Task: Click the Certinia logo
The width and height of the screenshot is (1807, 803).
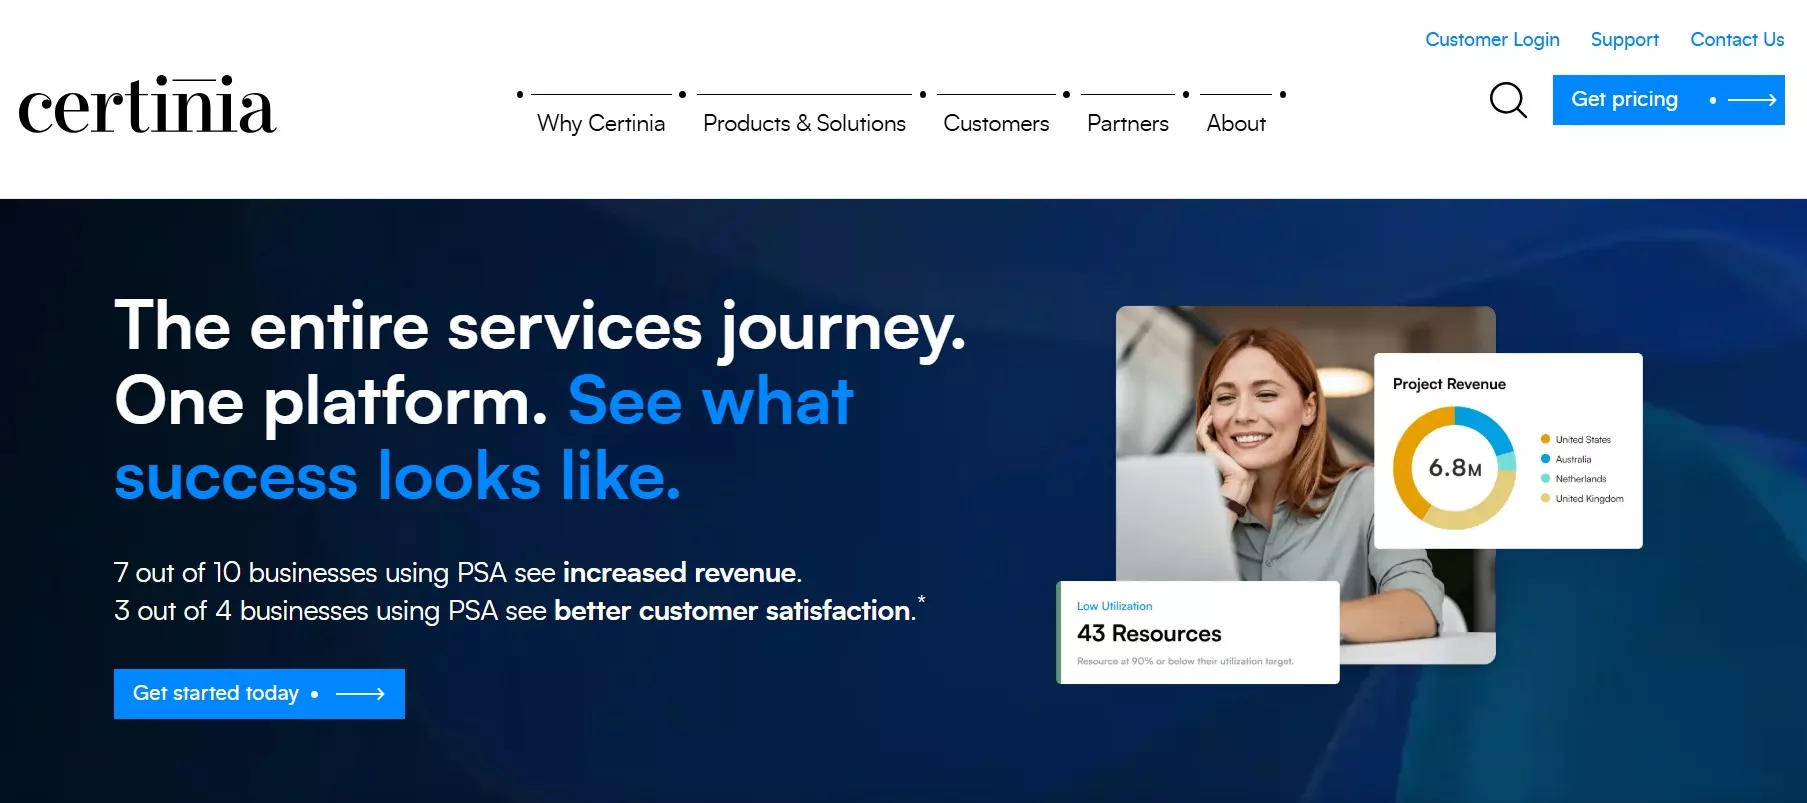Action: click(147, 106)
